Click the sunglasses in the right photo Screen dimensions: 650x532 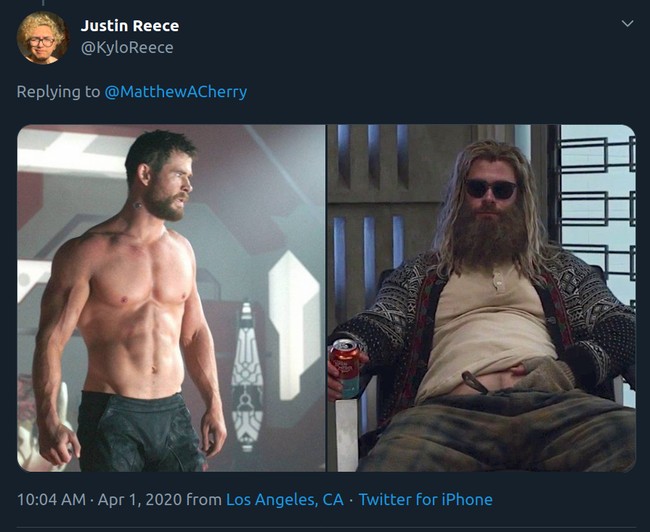click(x=491, y=188)
